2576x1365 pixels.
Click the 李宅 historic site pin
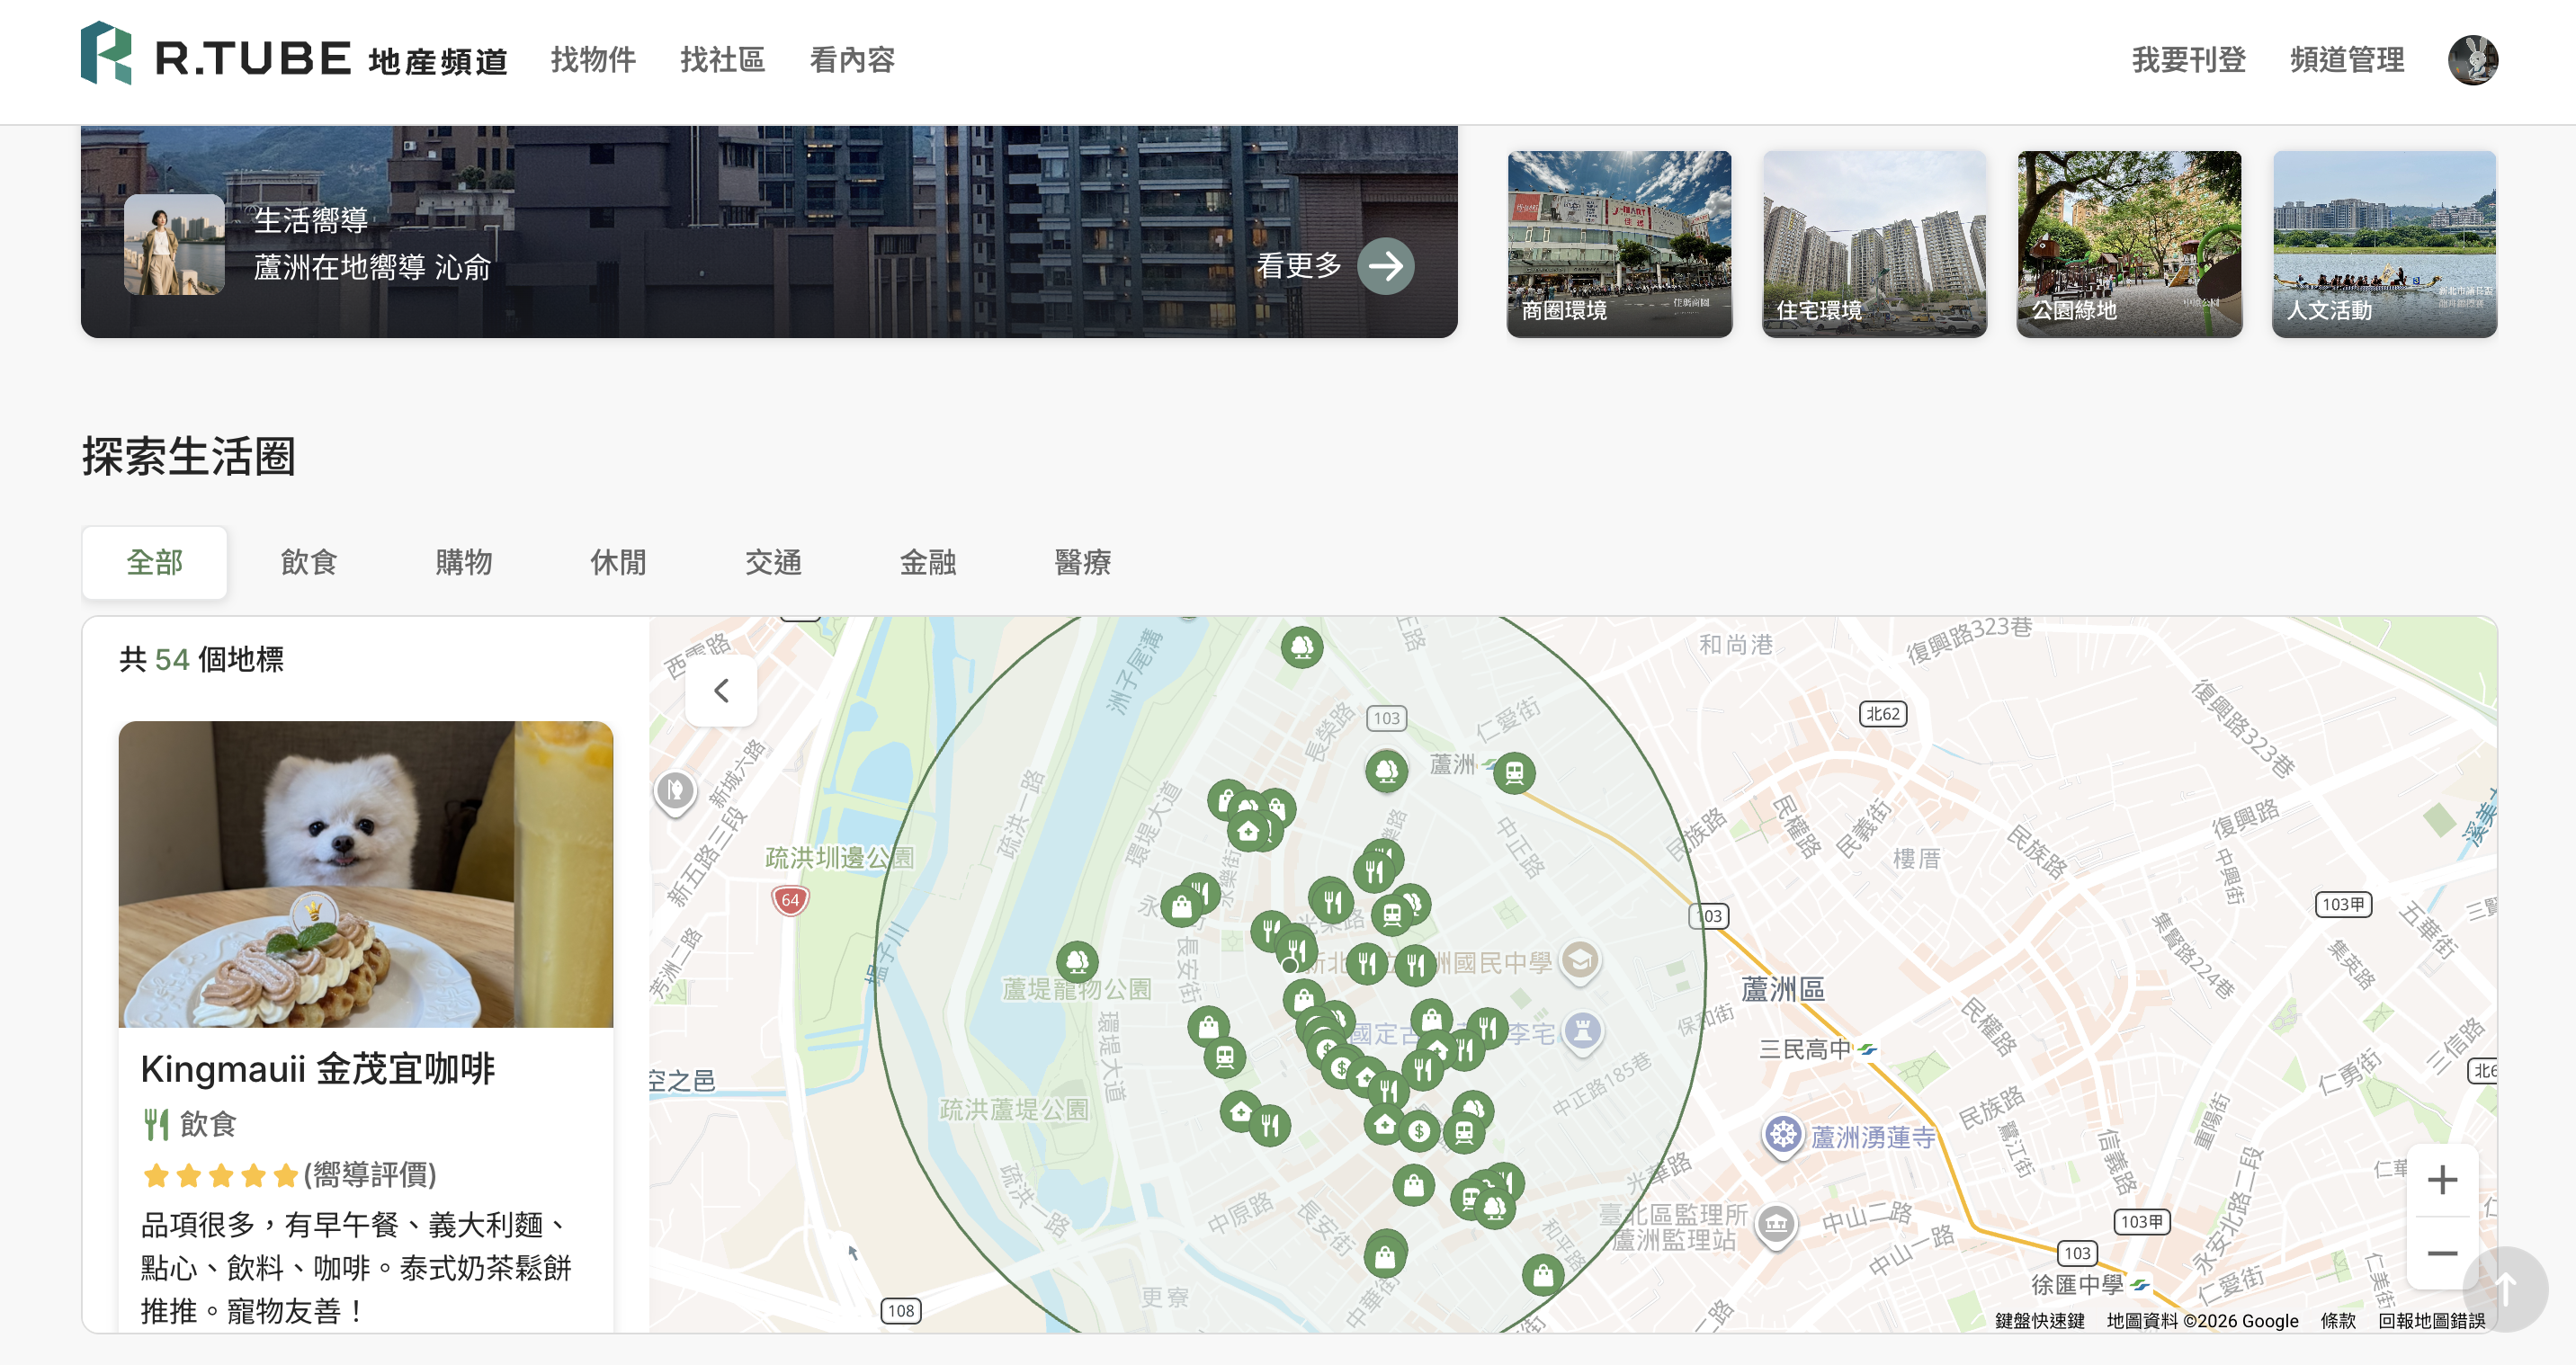pos(1583,1031)
